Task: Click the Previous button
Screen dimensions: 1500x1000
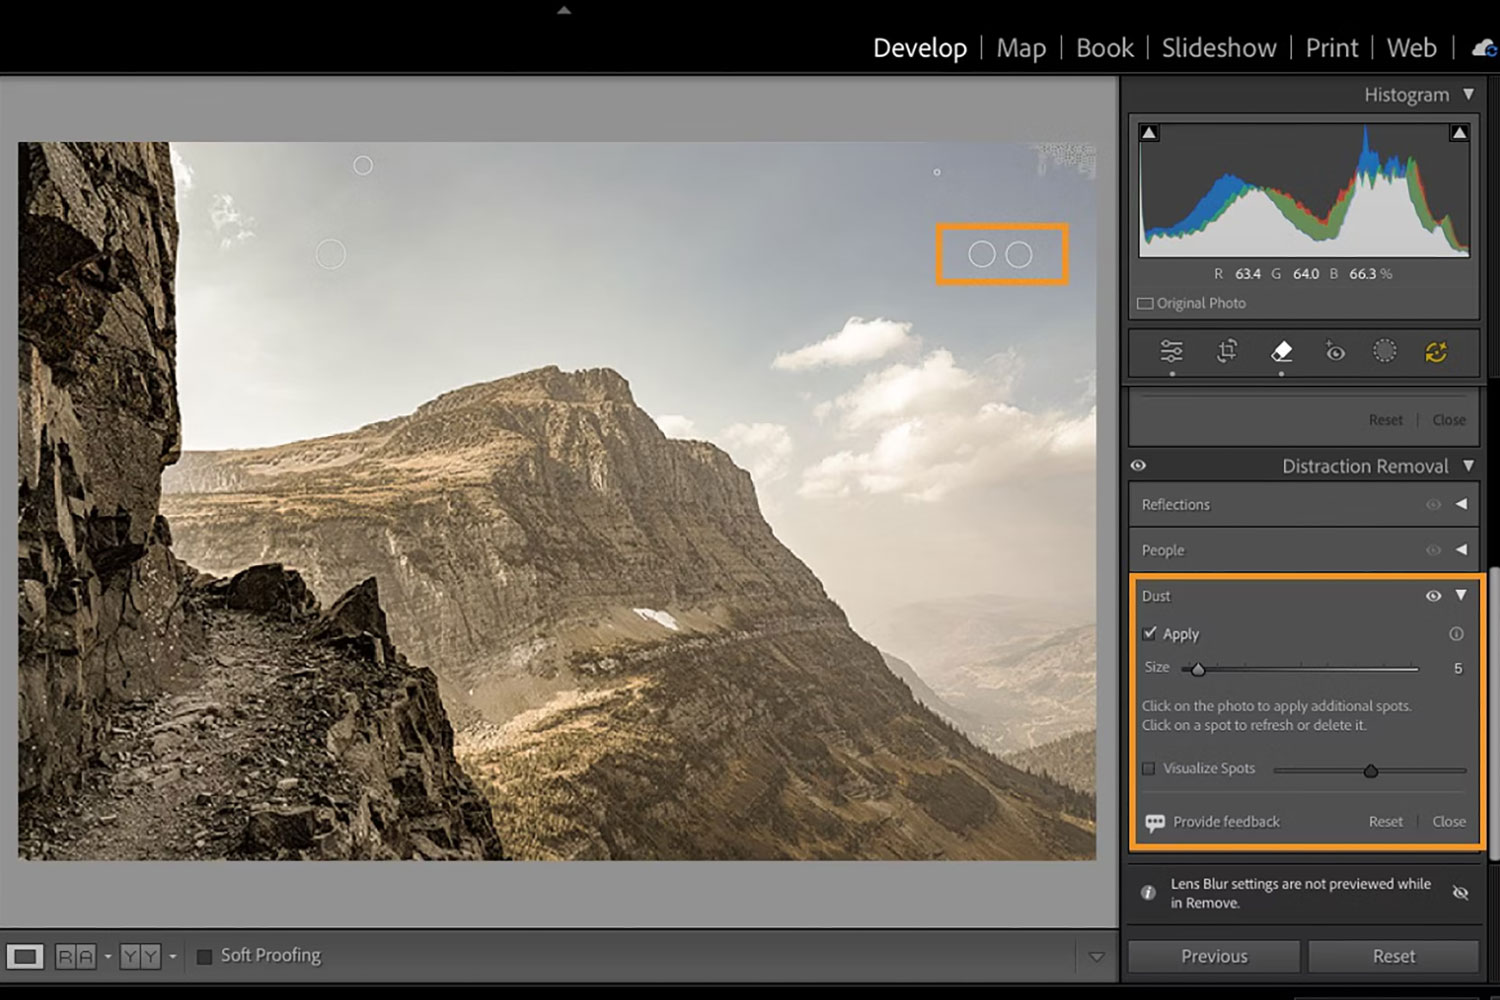Action: click(1214, 957)
